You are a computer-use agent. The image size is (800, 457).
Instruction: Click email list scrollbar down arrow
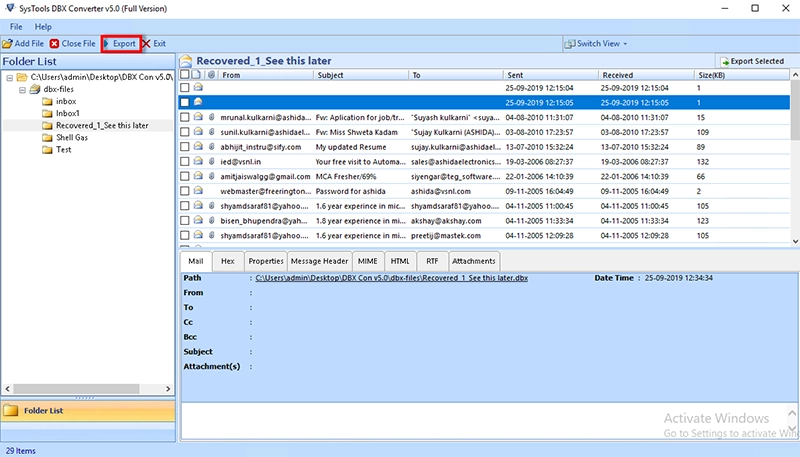pyautogui.click(x=795, y=241)
